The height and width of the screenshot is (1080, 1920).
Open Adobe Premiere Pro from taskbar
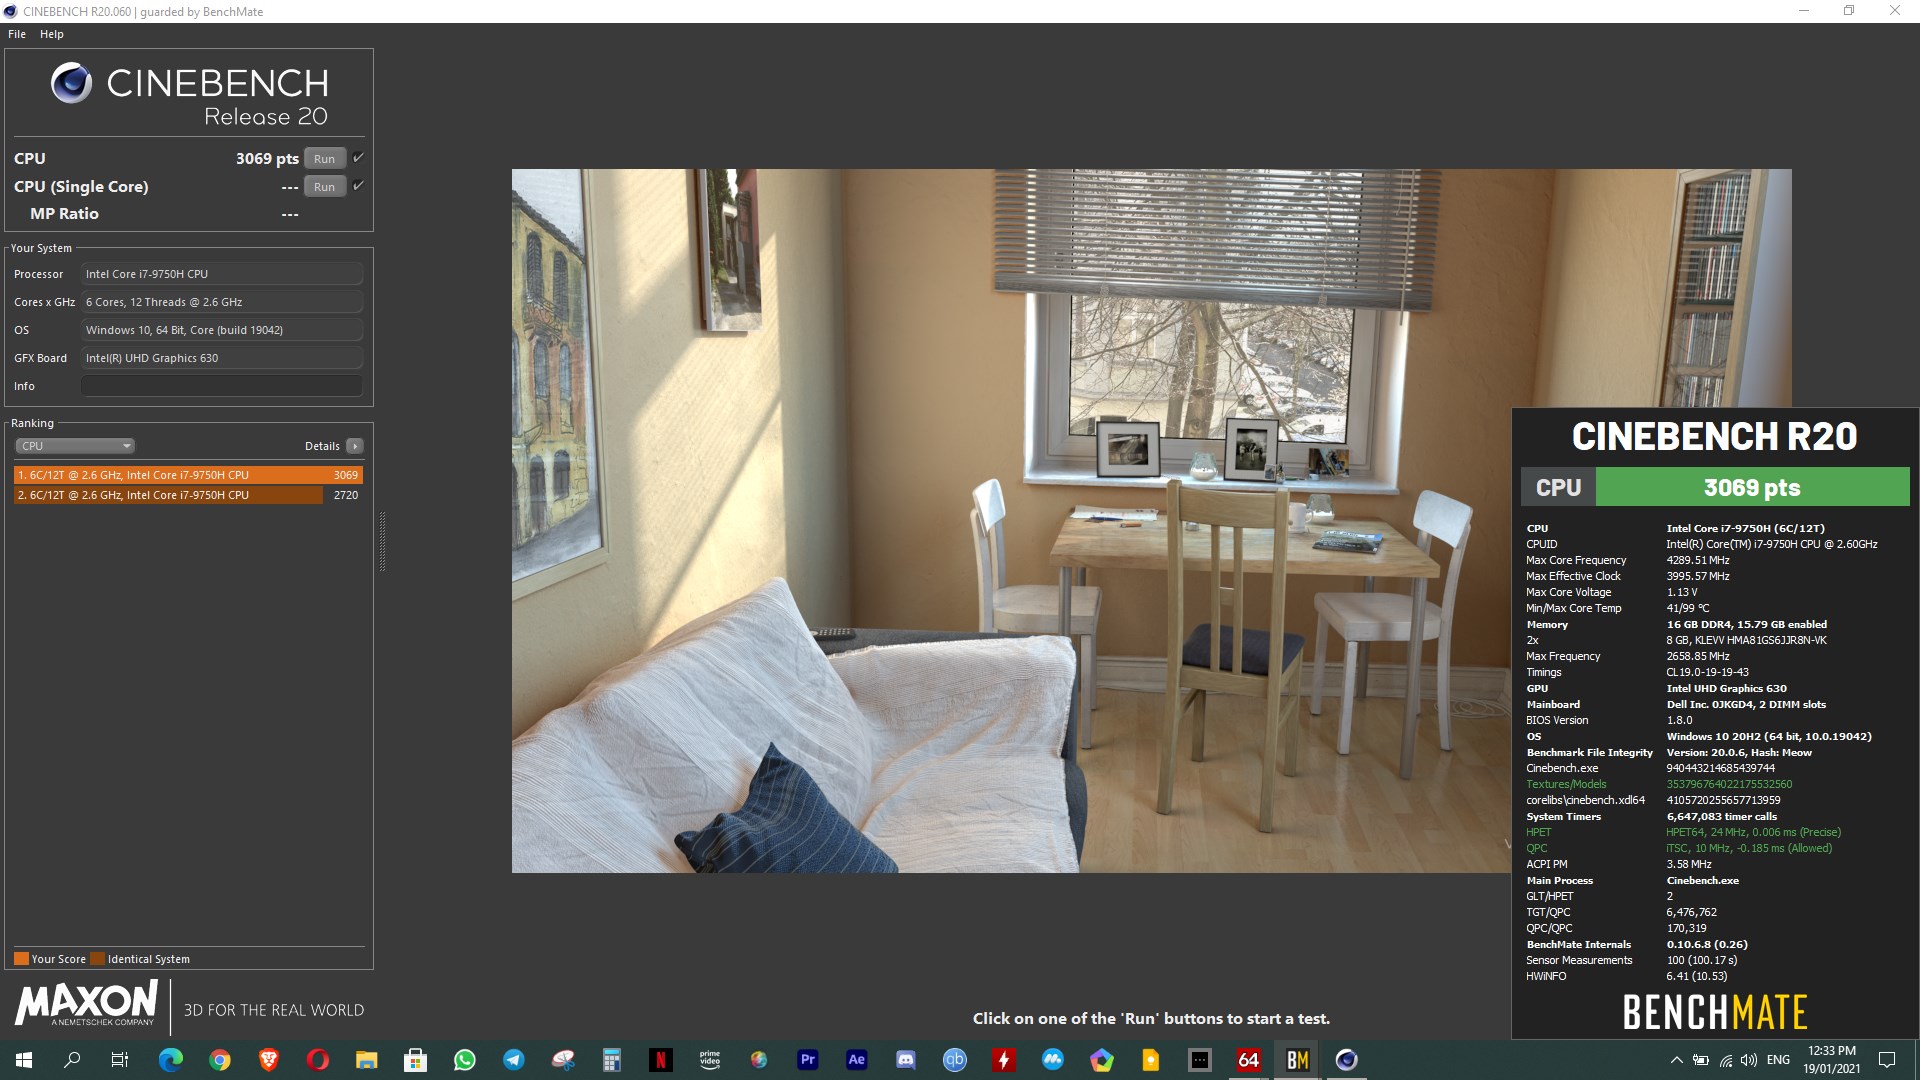tap(808, 1060)
